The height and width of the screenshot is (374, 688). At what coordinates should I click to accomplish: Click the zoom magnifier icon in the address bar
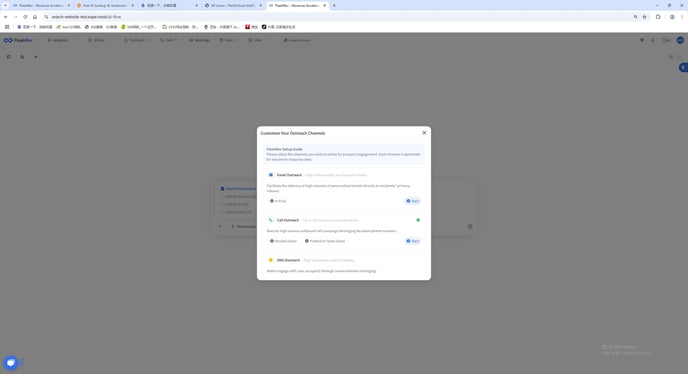pos(635,17)
